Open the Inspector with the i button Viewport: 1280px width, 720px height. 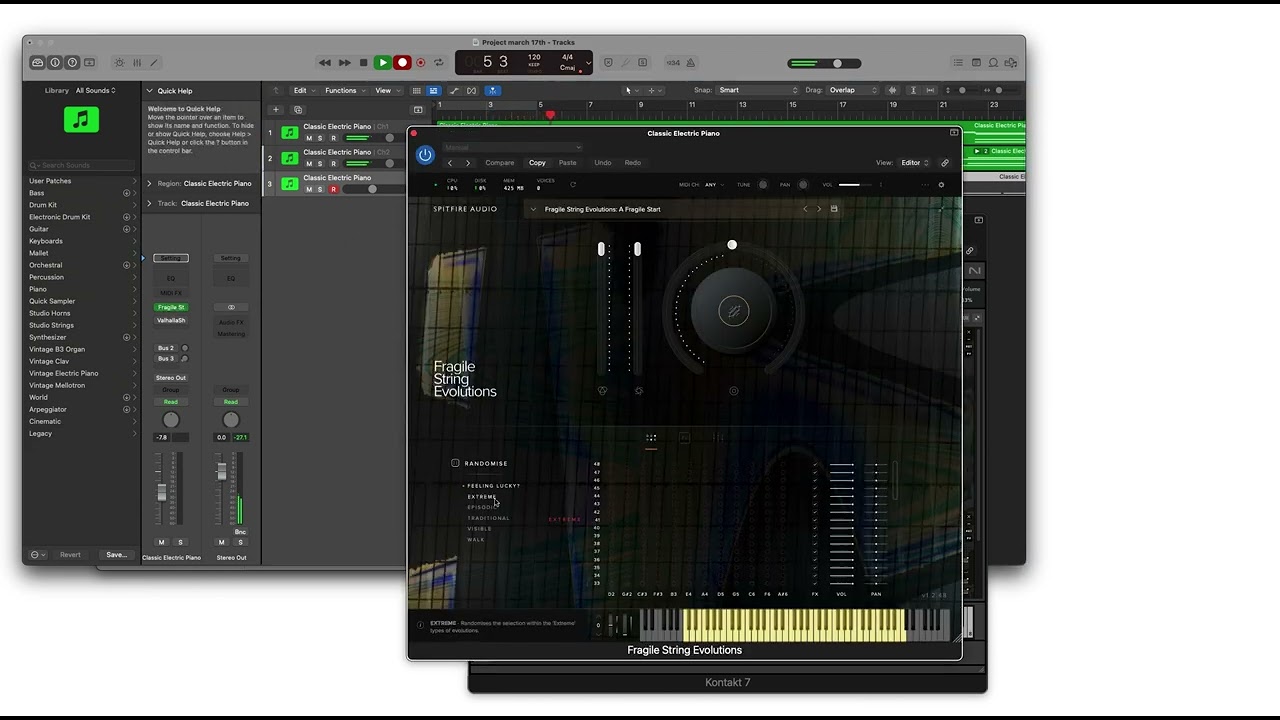click(55, 63)
